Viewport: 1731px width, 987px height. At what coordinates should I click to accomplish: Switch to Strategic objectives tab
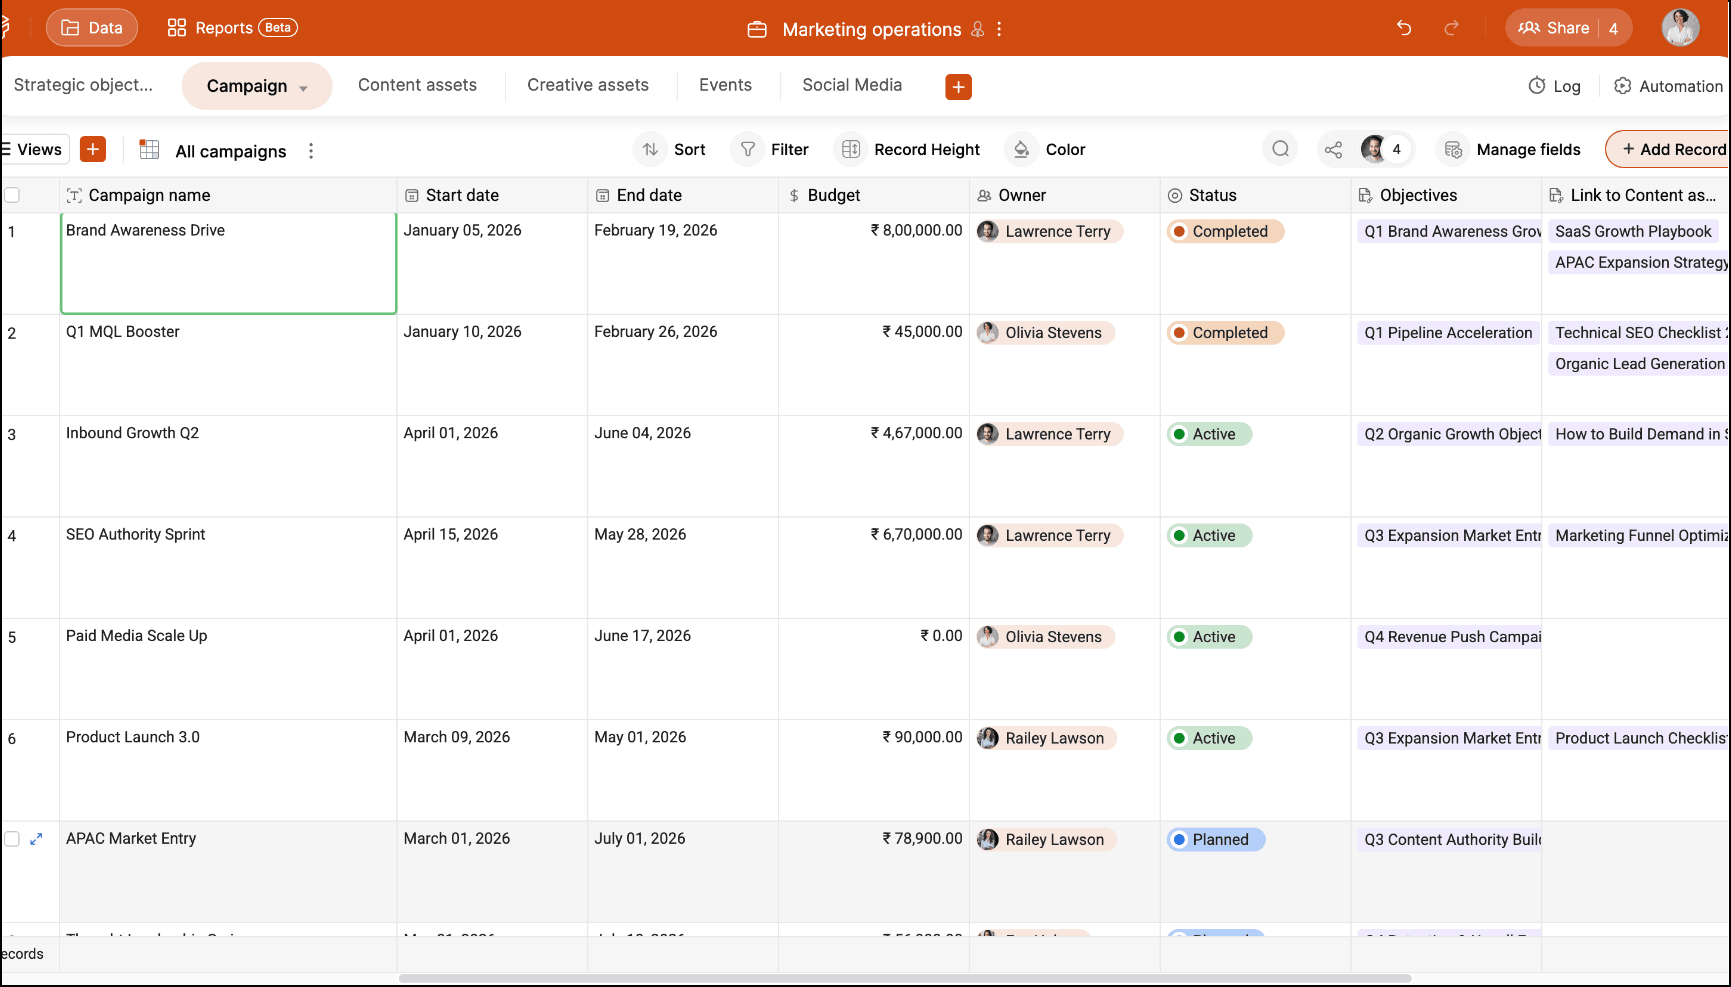[84, 85]
